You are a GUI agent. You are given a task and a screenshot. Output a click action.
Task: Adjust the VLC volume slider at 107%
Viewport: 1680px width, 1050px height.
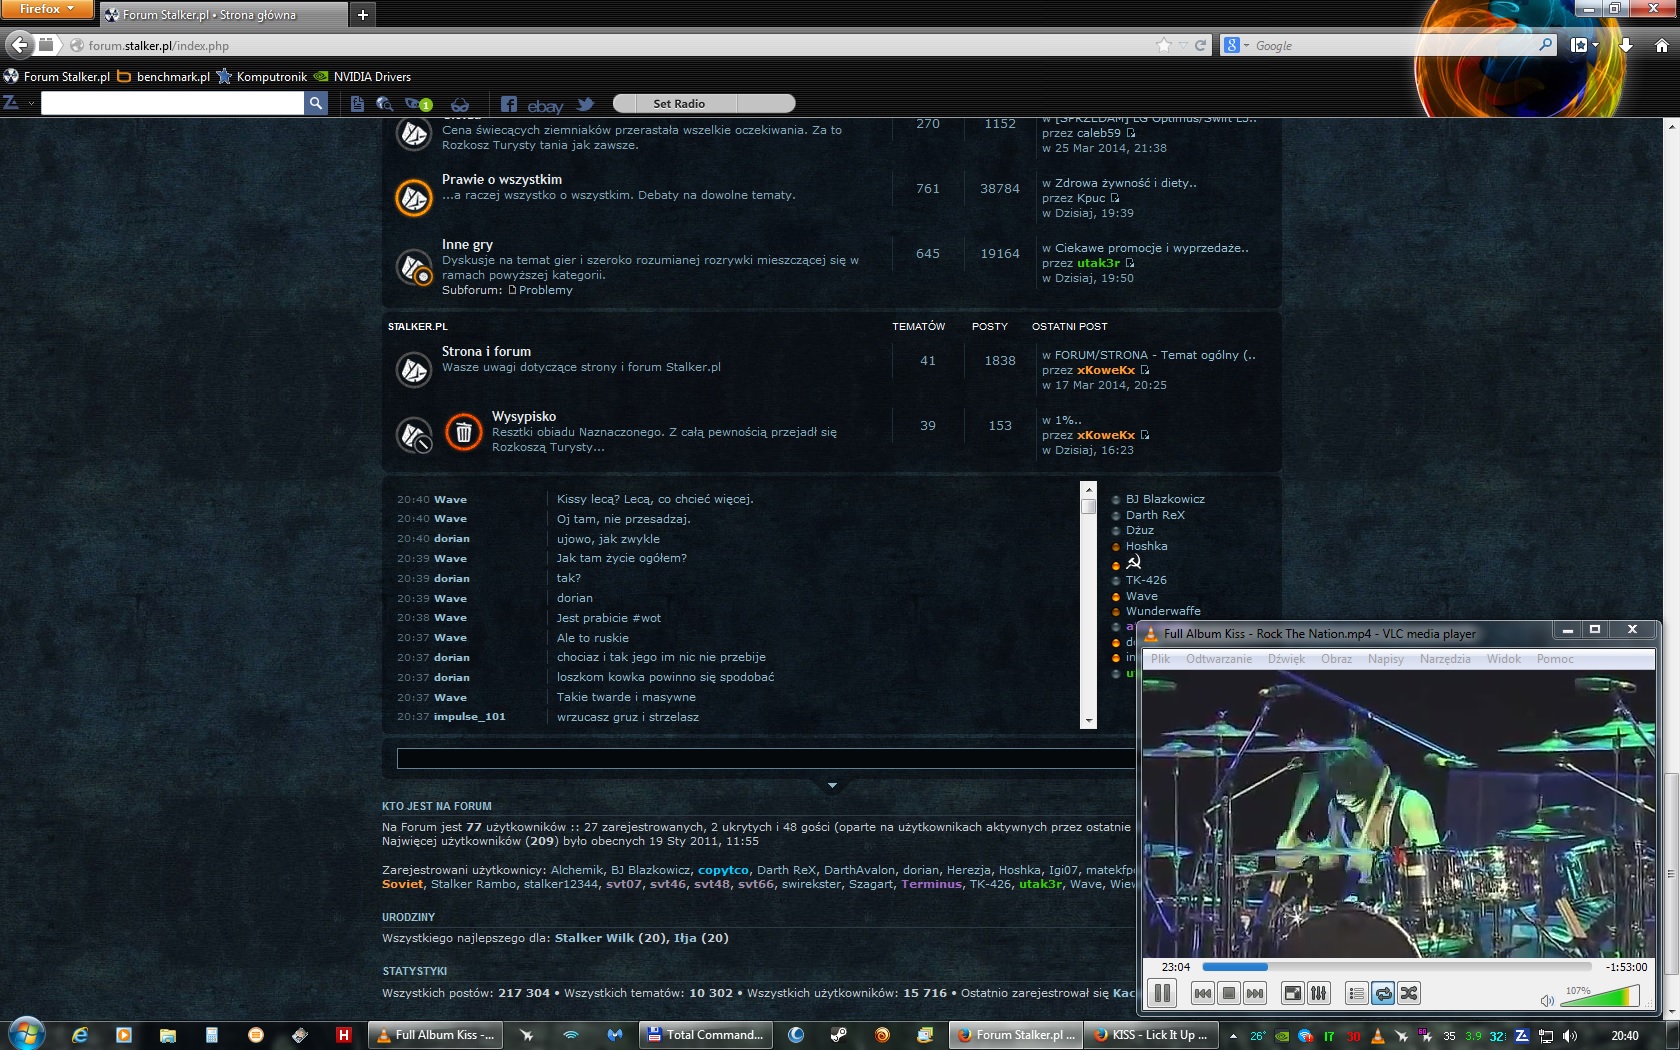1600,996
